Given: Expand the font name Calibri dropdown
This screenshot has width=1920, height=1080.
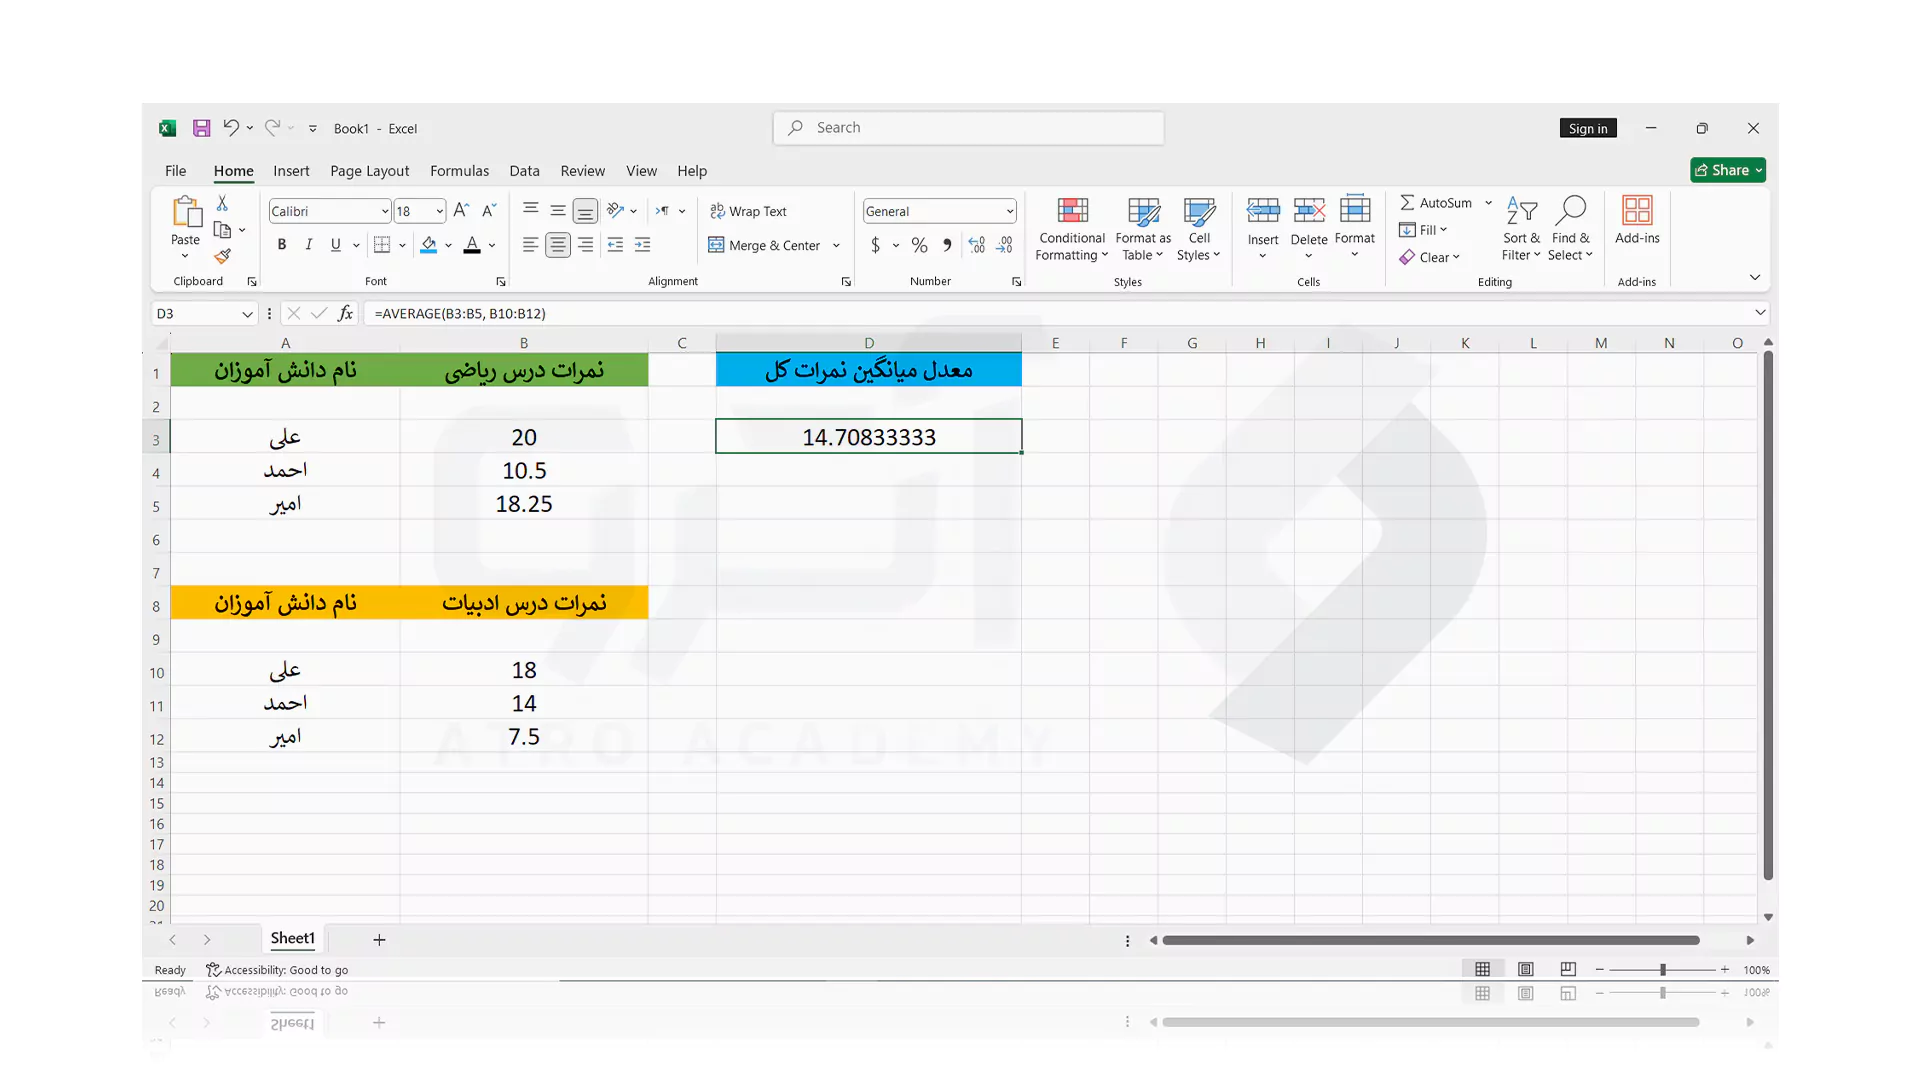Looking at the screenshot, I should [x=385, y=211].
